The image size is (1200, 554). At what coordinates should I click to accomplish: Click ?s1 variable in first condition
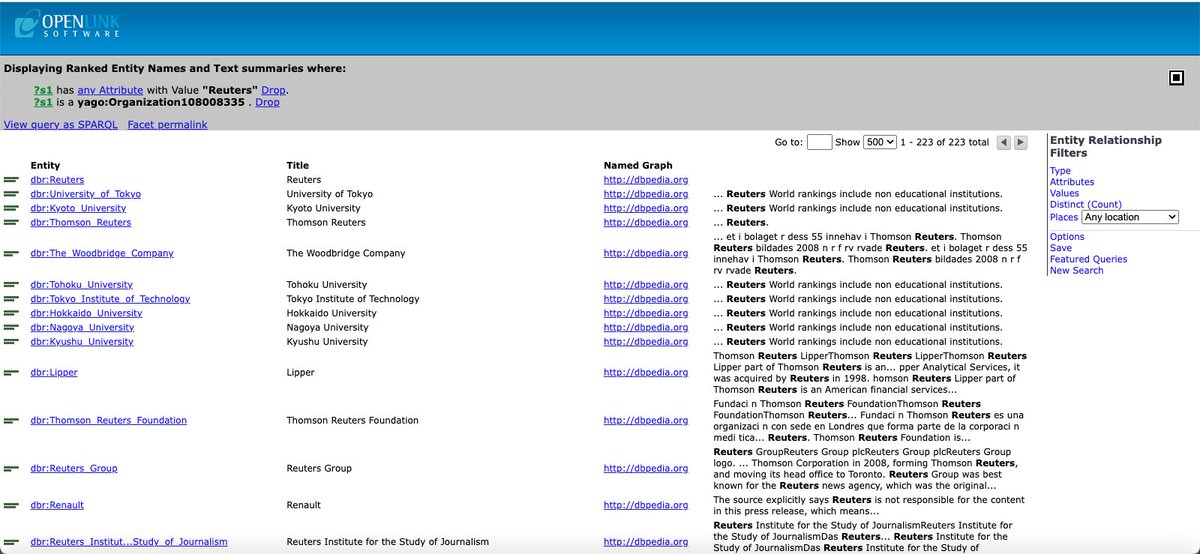tap(43, 90)
